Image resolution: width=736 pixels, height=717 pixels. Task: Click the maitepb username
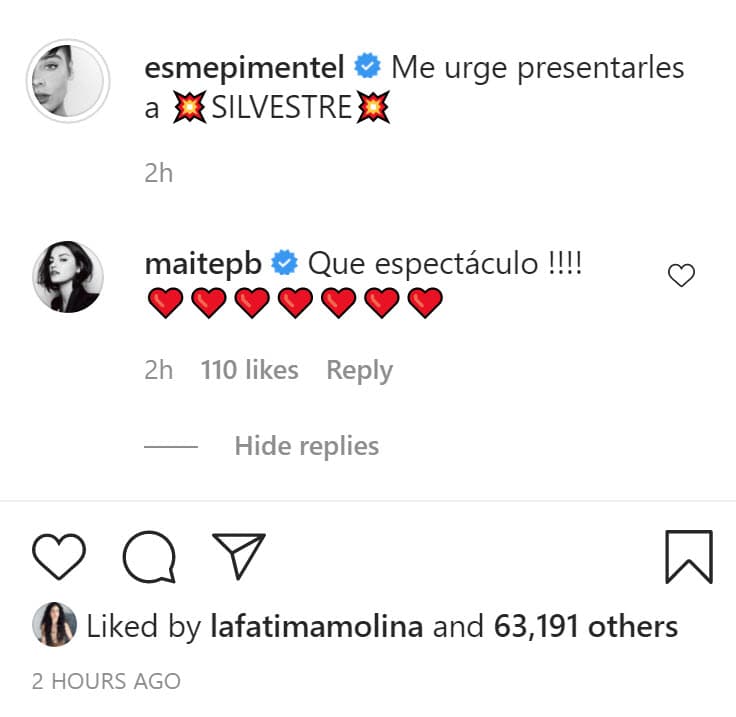(x=203, y=264)
